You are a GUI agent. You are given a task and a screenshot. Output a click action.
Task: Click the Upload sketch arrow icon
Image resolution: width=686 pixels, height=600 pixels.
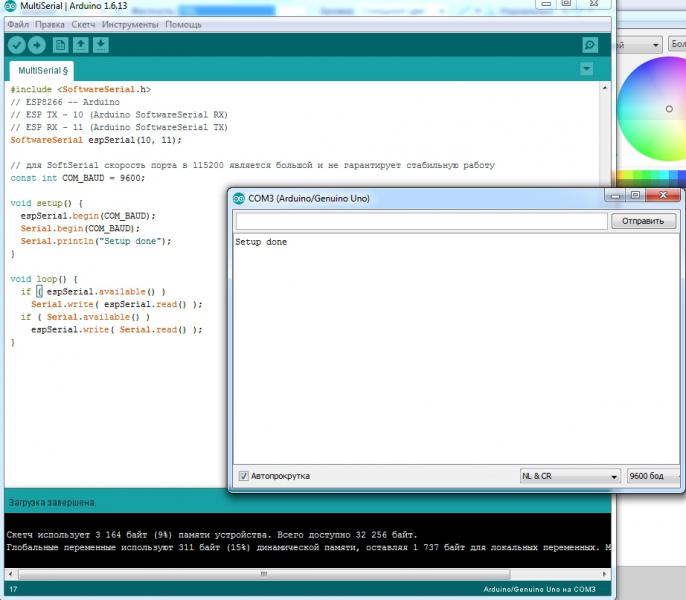tap(37, 45)
